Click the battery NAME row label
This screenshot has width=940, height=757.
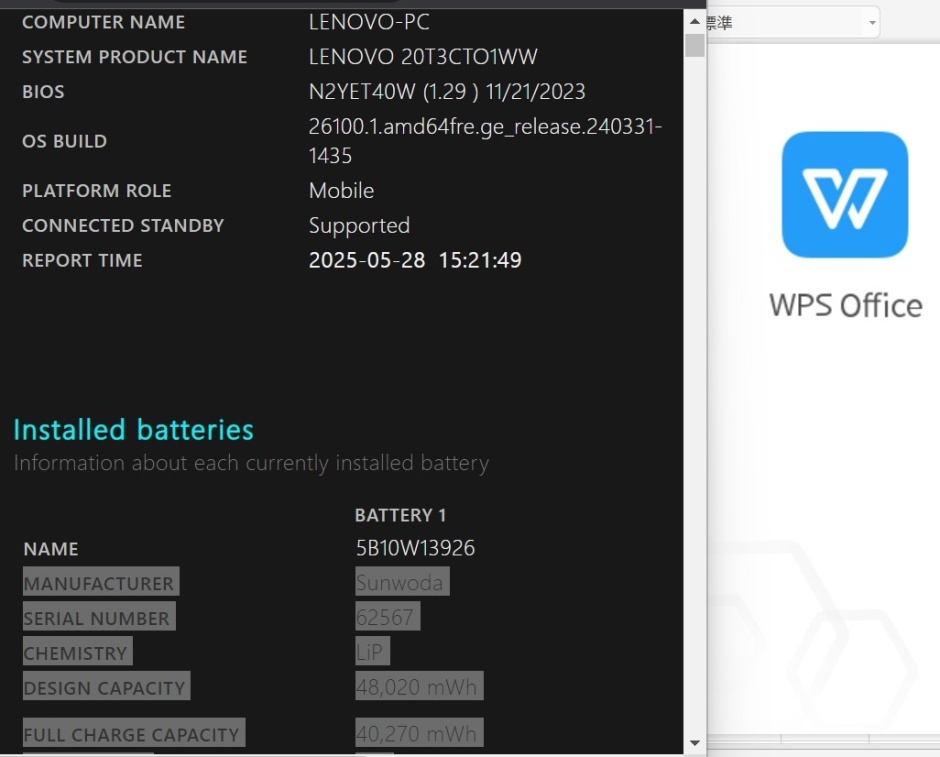[51, 549]
